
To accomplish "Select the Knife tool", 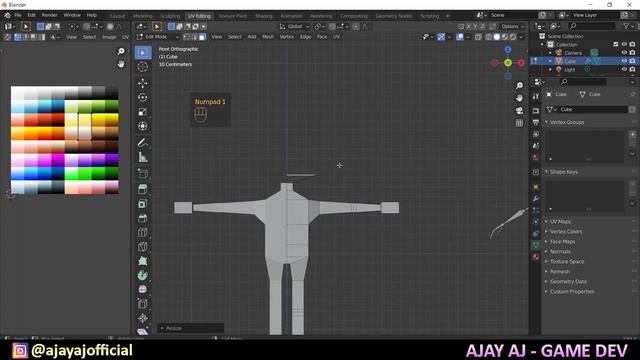I will click(143, 247).
